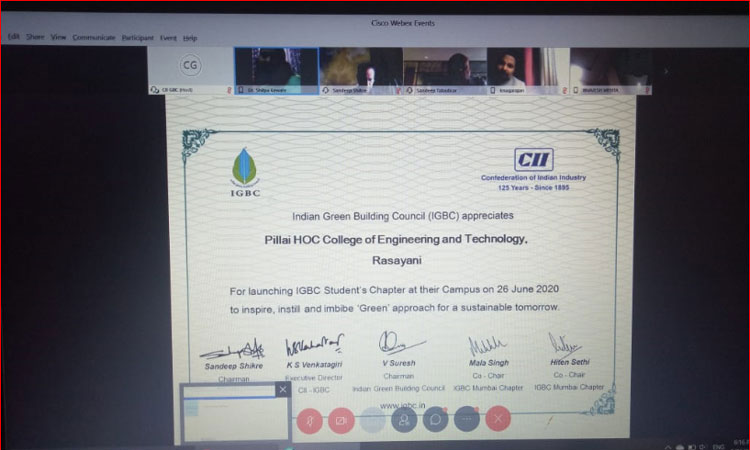Click the greyed-out share content button
Viewport: 750px width, 450px height.
point(373,420)
